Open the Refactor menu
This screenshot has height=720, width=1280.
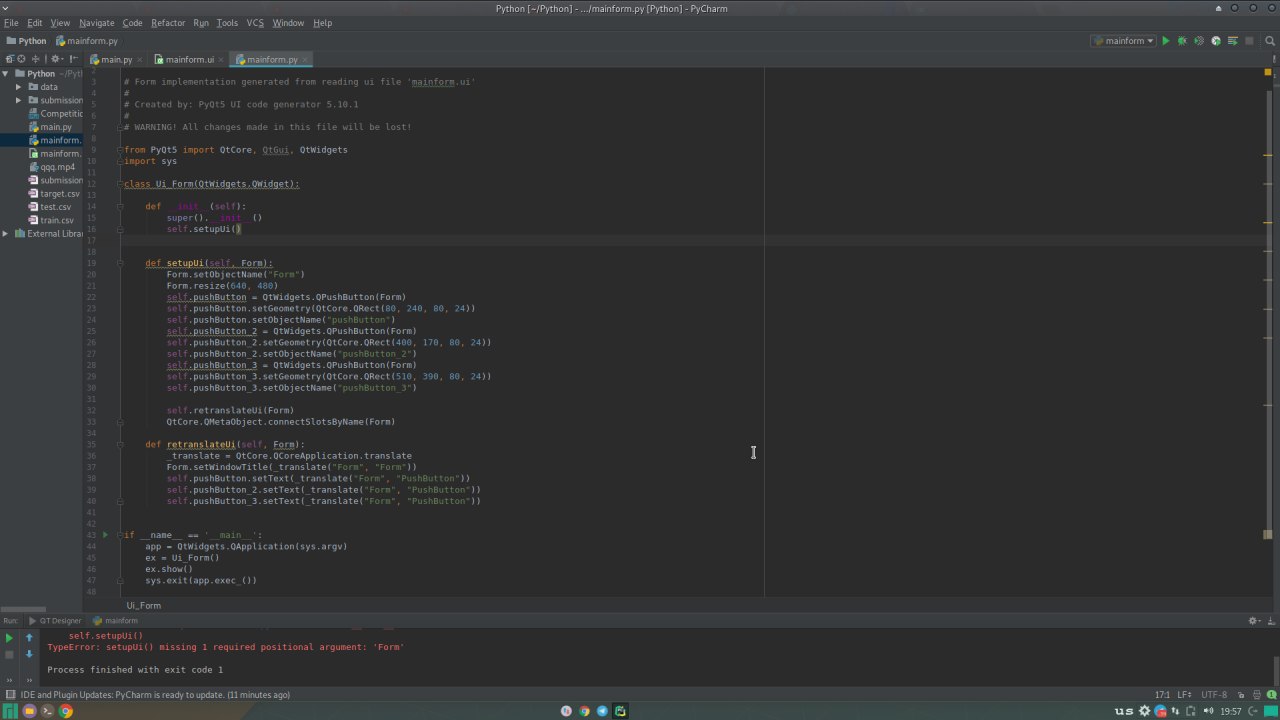click(168, 23)
